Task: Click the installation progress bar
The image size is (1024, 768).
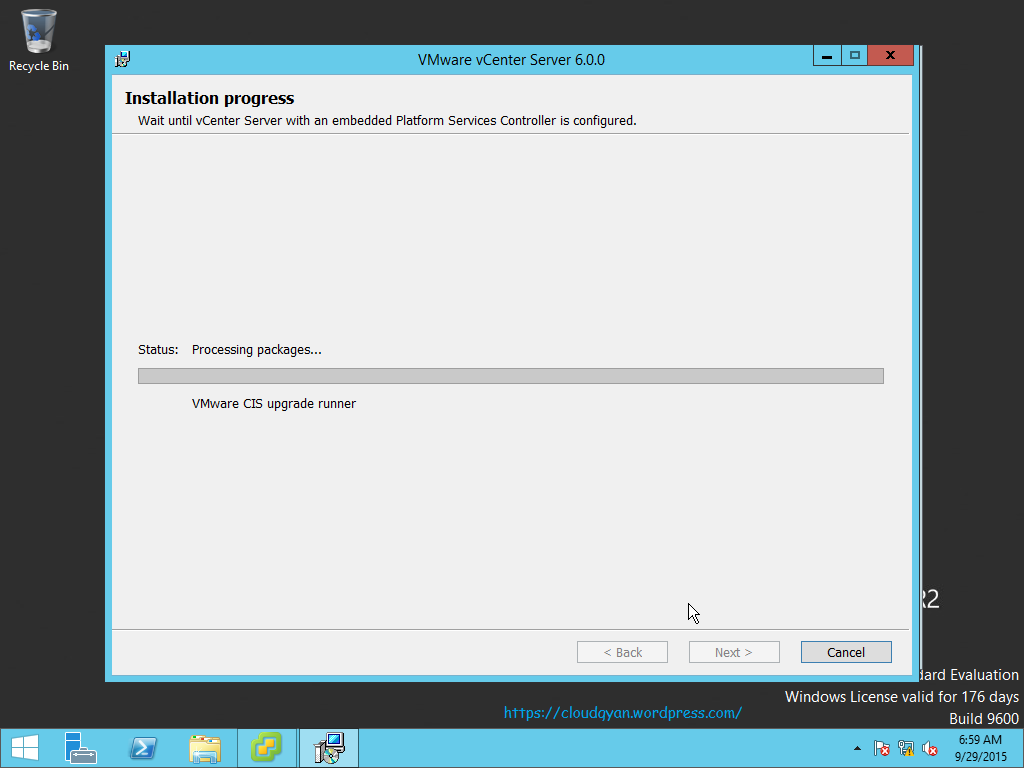Action: point(510,375)
